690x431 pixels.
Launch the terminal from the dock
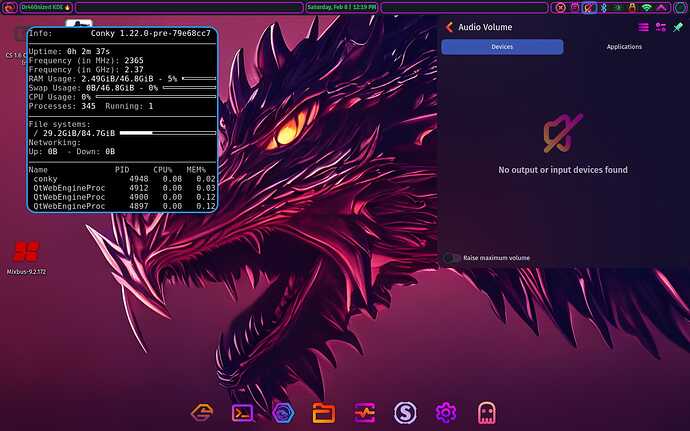[242, 413]
